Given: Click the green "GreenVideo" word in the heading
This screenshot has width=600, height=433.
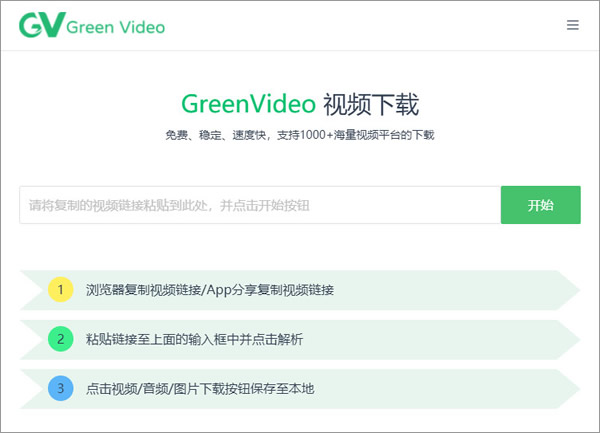Looking at the screenshot, I should coord(248,104).
